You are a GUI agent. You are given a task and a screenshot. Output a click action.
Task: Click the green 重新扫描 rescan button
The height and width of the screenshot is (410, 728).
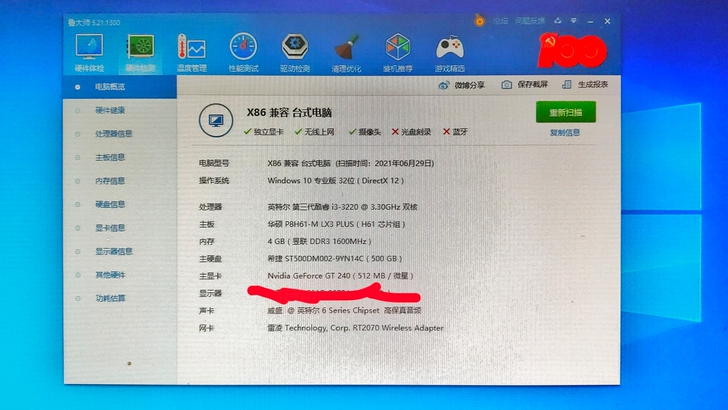[x=566, y=112]
